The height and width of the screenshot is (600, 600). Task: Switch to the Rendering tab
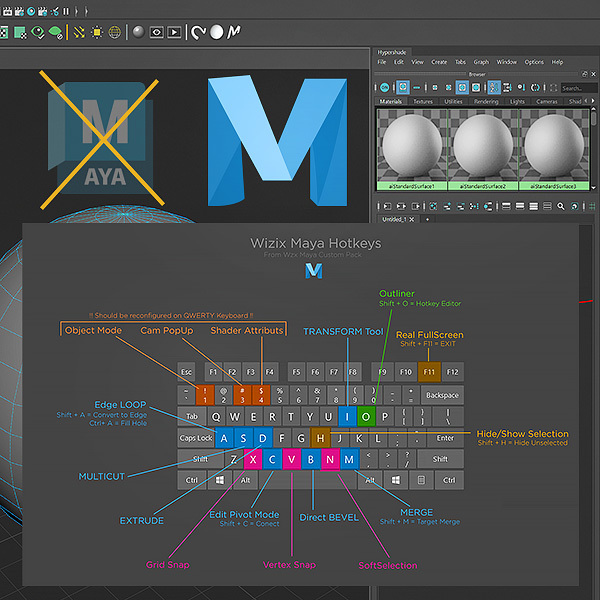tap(486, 101)
